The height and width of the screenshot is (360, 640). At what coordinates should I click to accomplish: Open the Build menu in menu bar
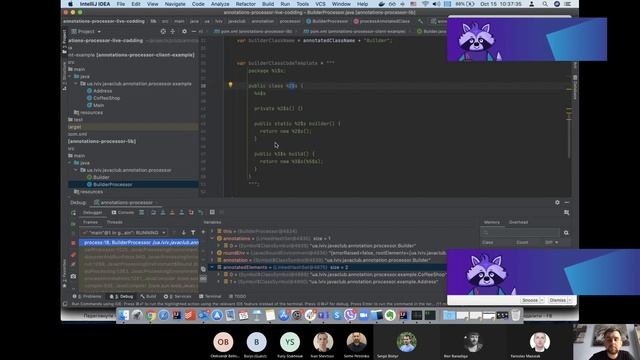tap(268, 4)
